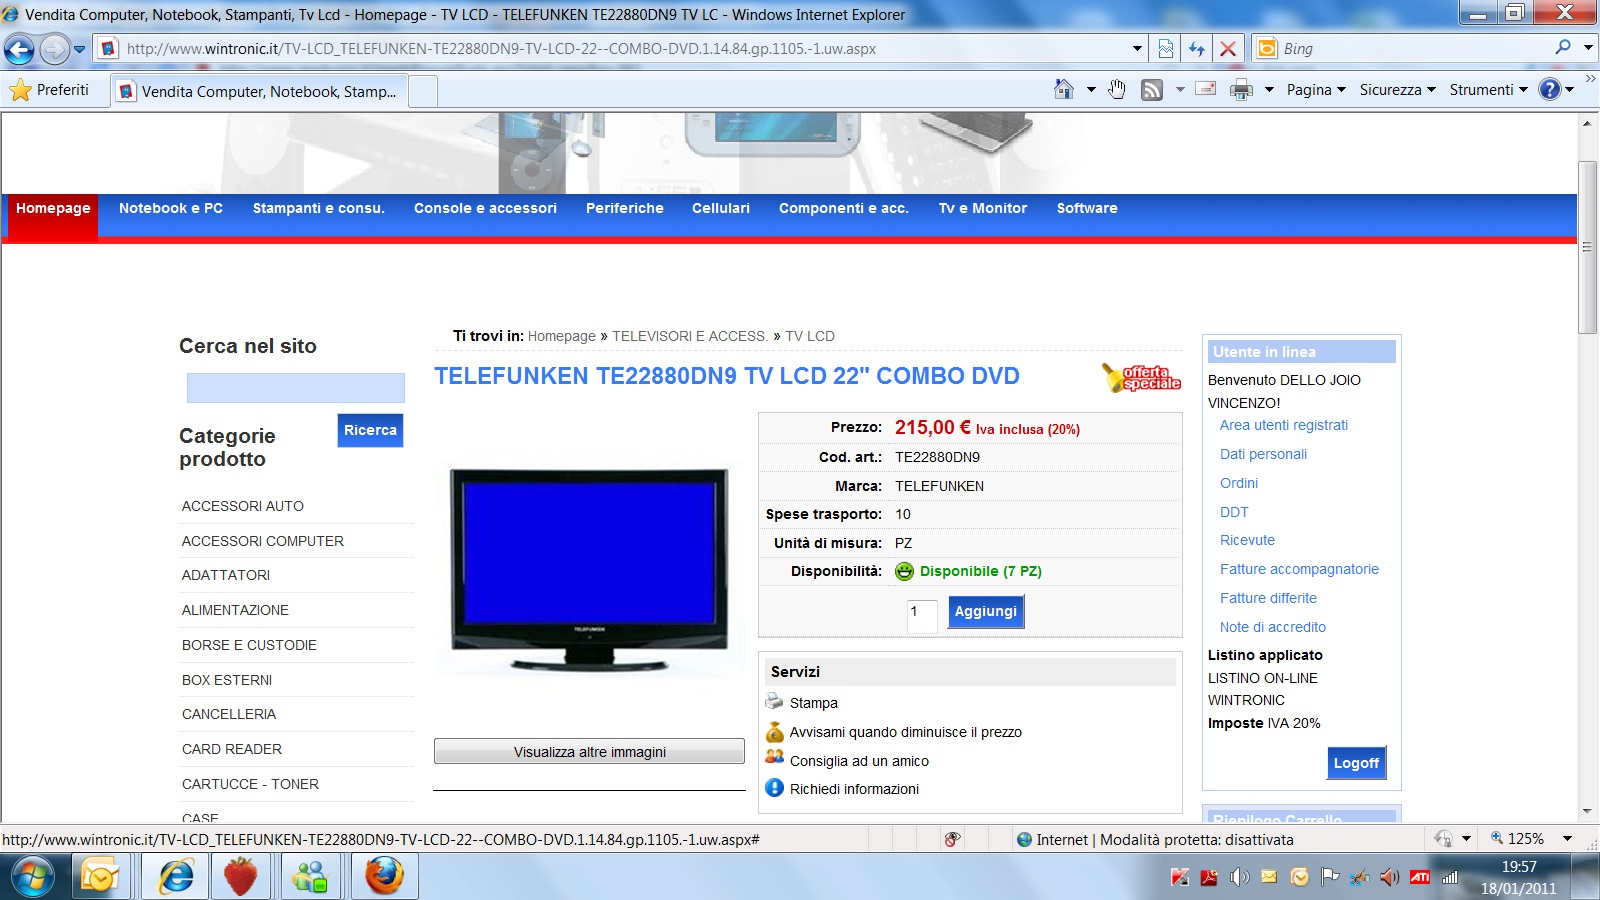Open the status bar security dropdown arrow
The width and height of the screenshot is (1600, 900).
coord(1466,839)
